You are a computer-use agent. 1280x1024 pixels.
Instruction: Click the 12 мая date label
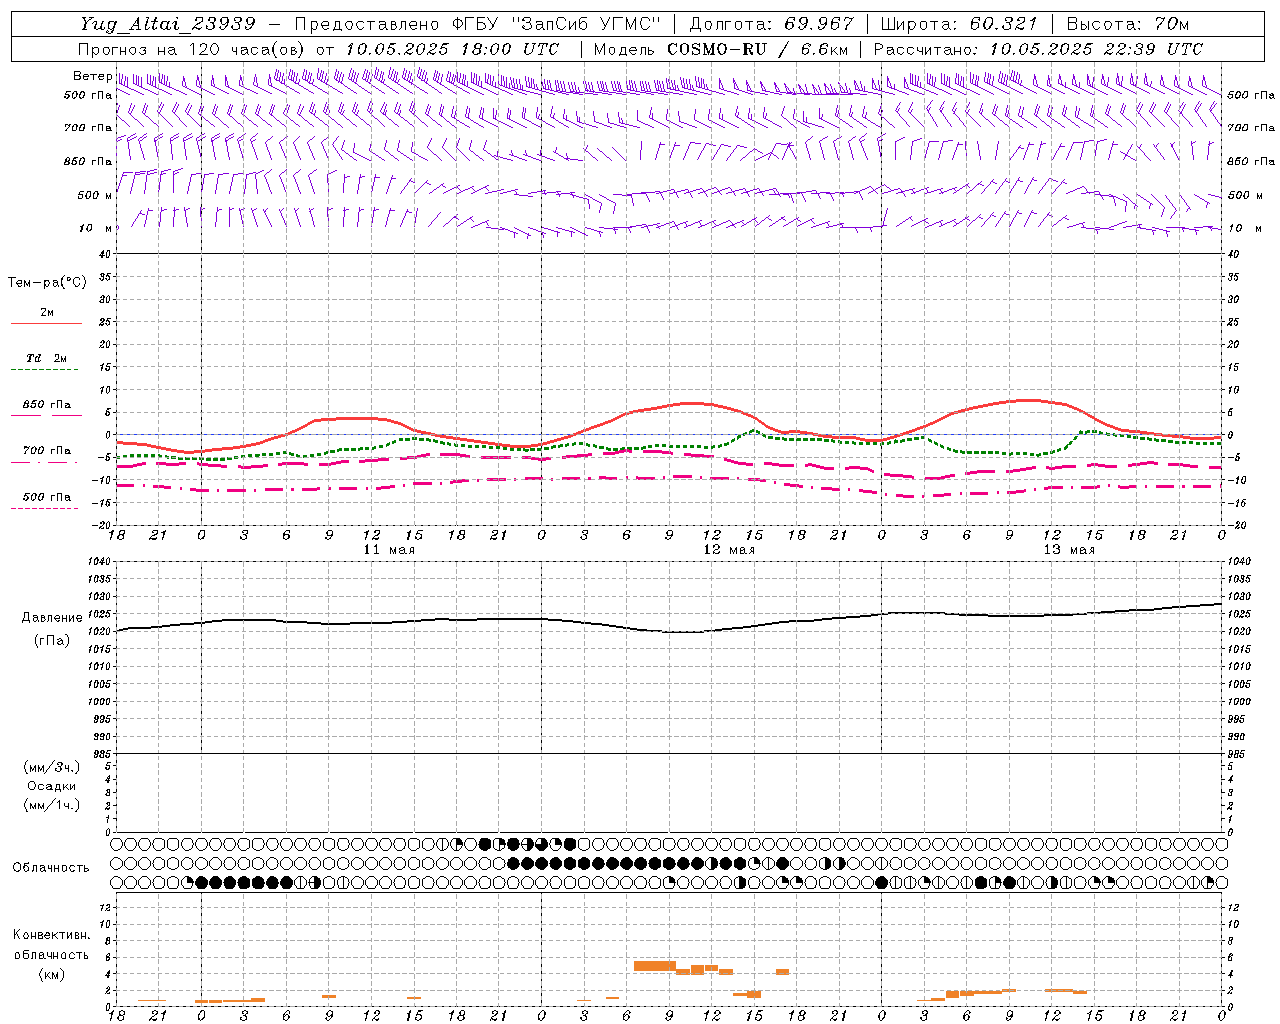tap(729, 550)
